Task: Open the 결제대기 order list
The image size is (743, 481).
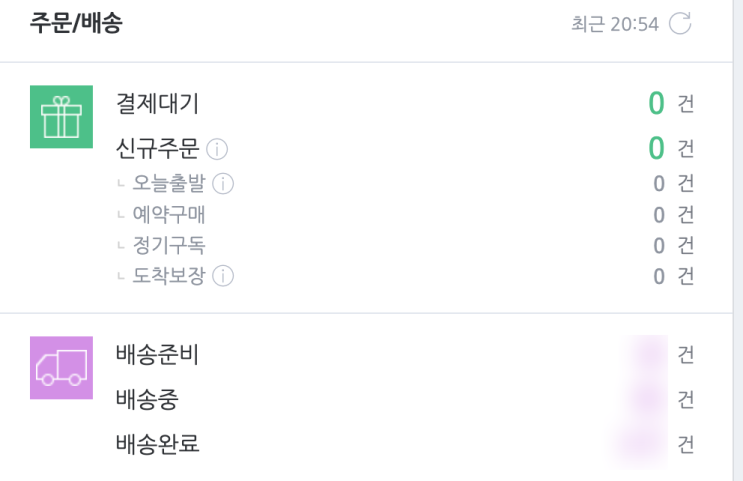Action: click(x=157, y=103)
